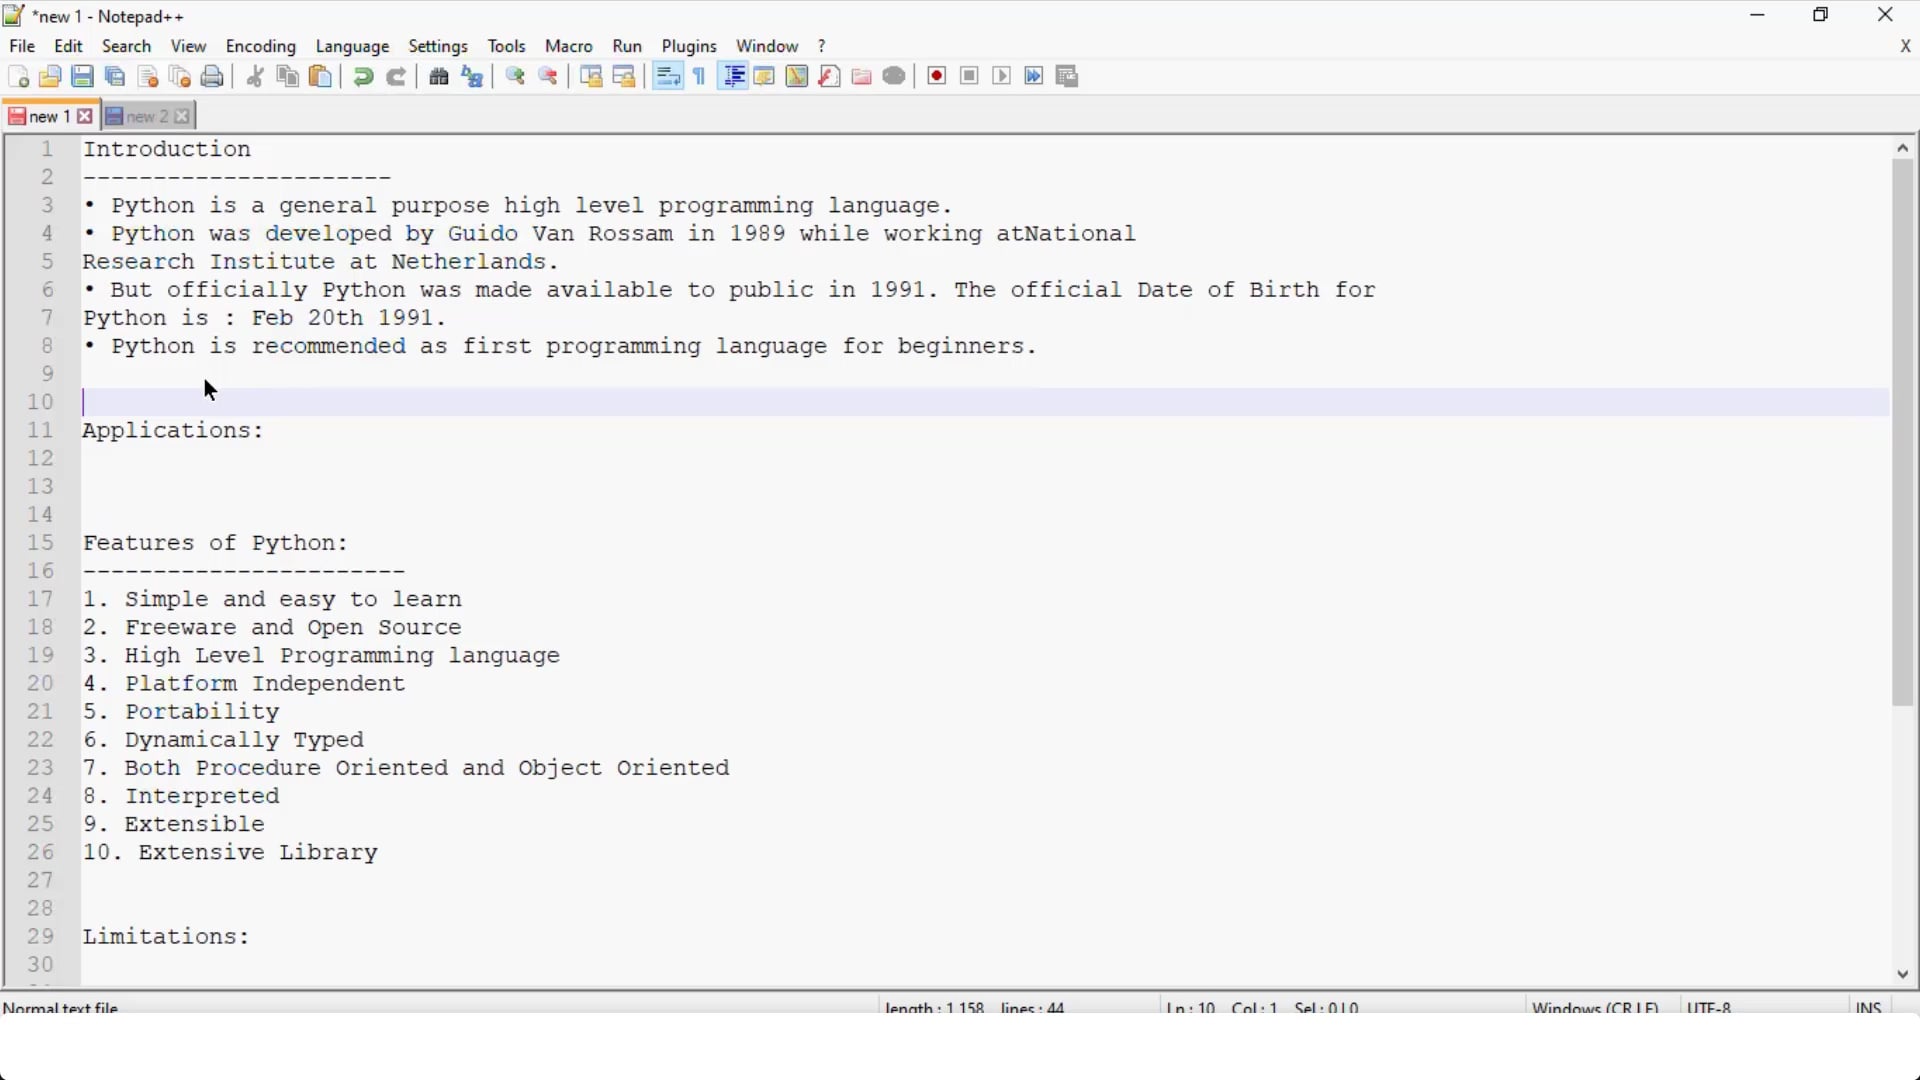The image size is (1920, 1080).
Task: Switch to the new 2 tab
Action: point(146,115)
